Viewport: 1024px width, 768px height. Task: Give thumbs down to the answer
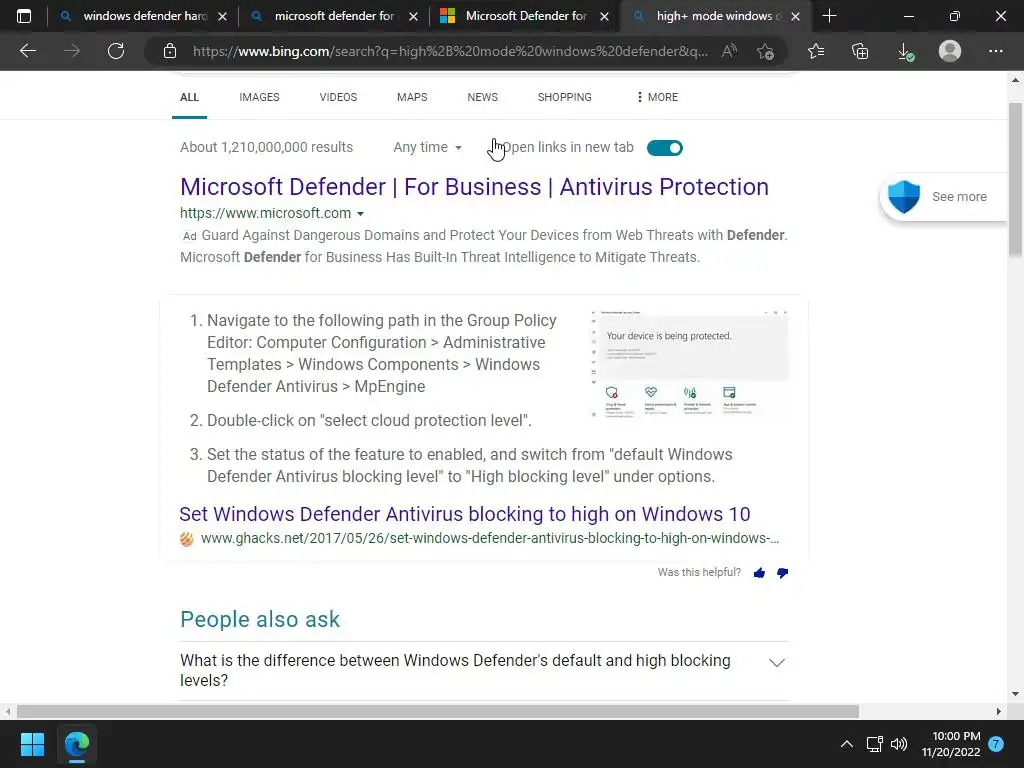[782, 573]
